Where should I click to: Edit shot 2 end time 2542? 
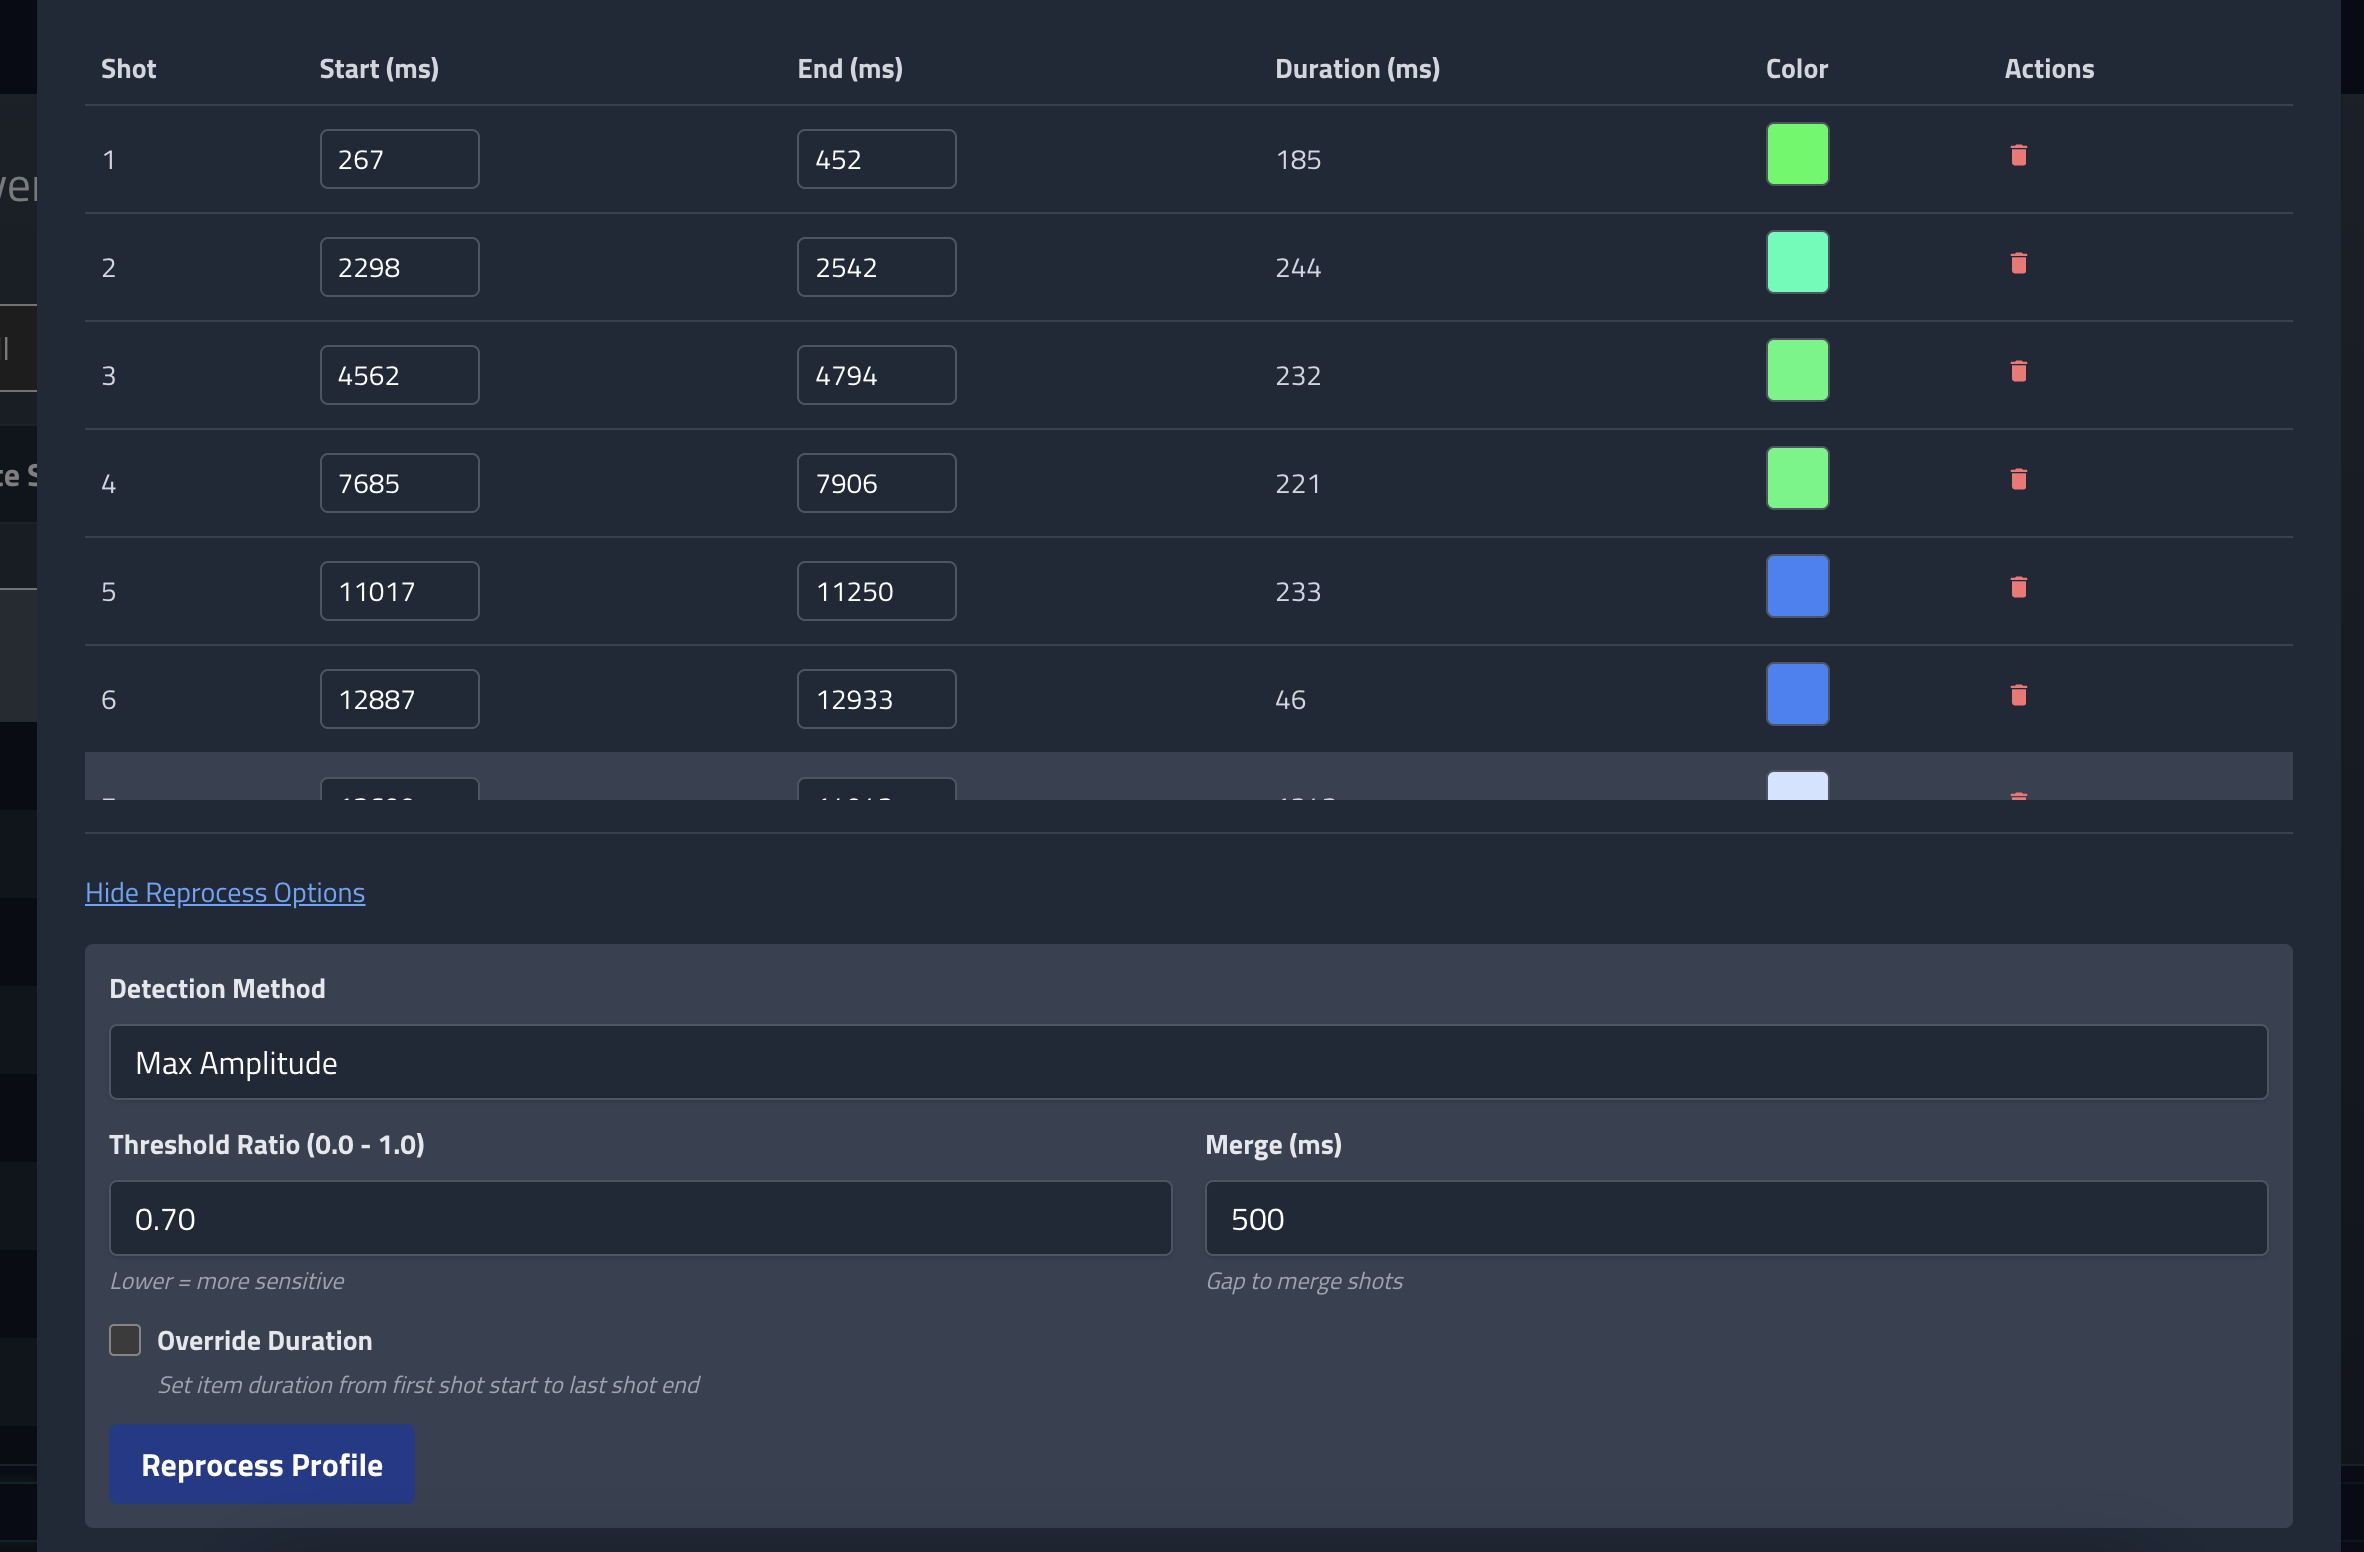[x=876, y=267]
